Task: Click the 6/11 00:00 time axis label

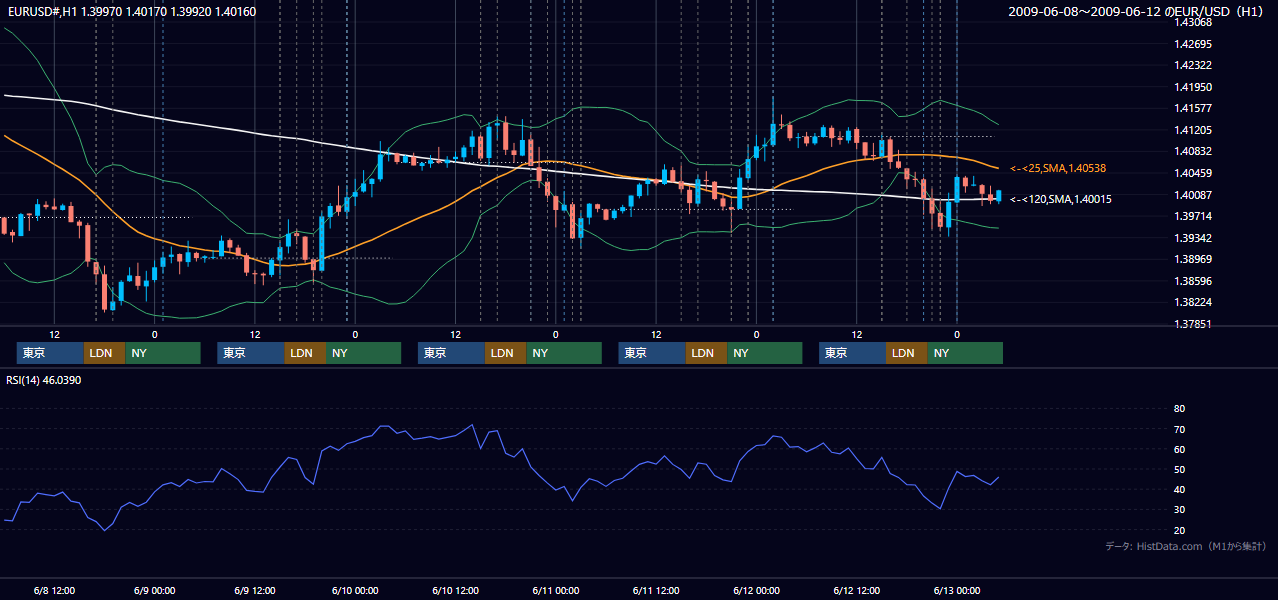Action: (x=555, y=591)
